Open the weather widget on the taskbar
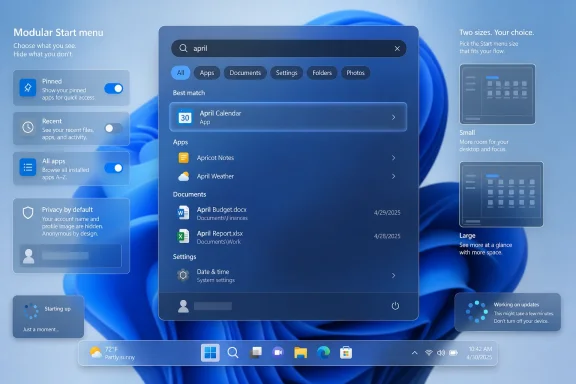This screenshot has width=576, height=384. click(x=112, y=353)
